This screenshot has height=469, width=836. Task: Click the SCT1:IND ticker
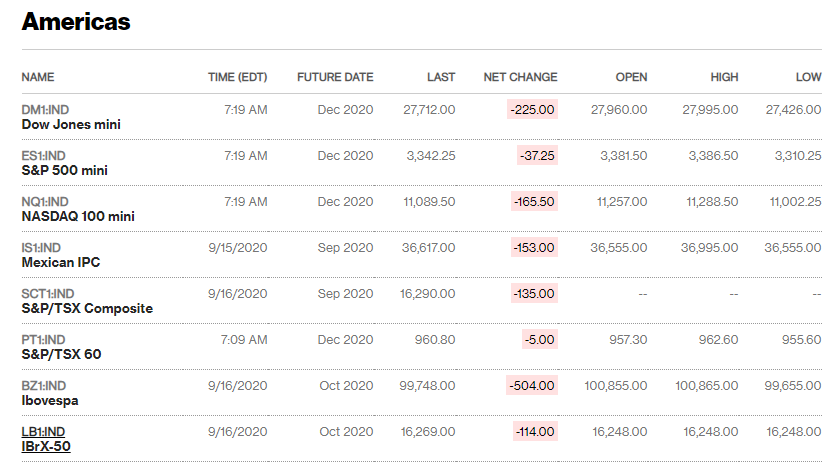(x=48, y=294)
